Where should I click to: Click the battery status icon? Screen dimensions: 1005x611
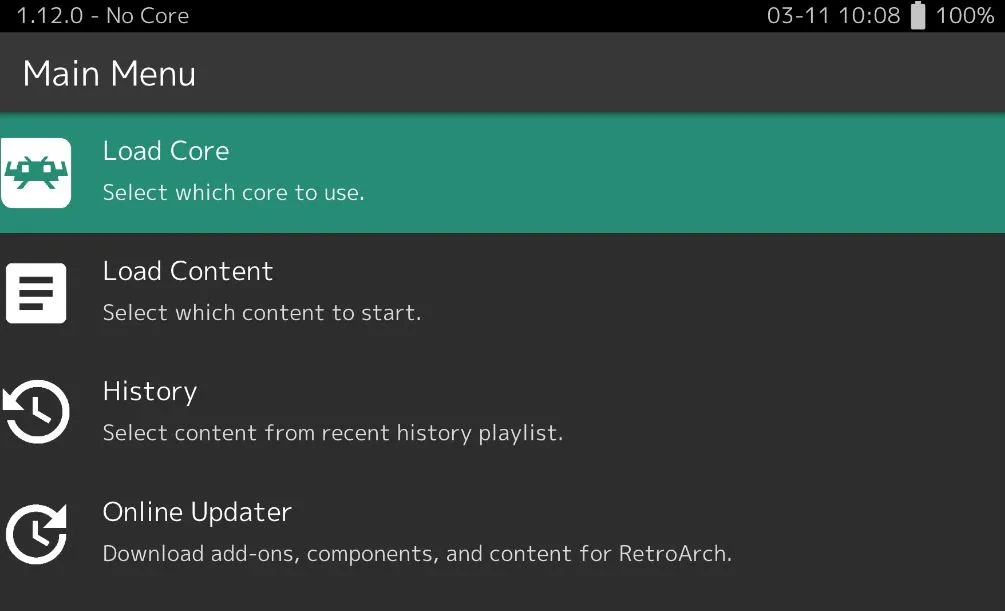pyautogui.click(x=916, y=15)
